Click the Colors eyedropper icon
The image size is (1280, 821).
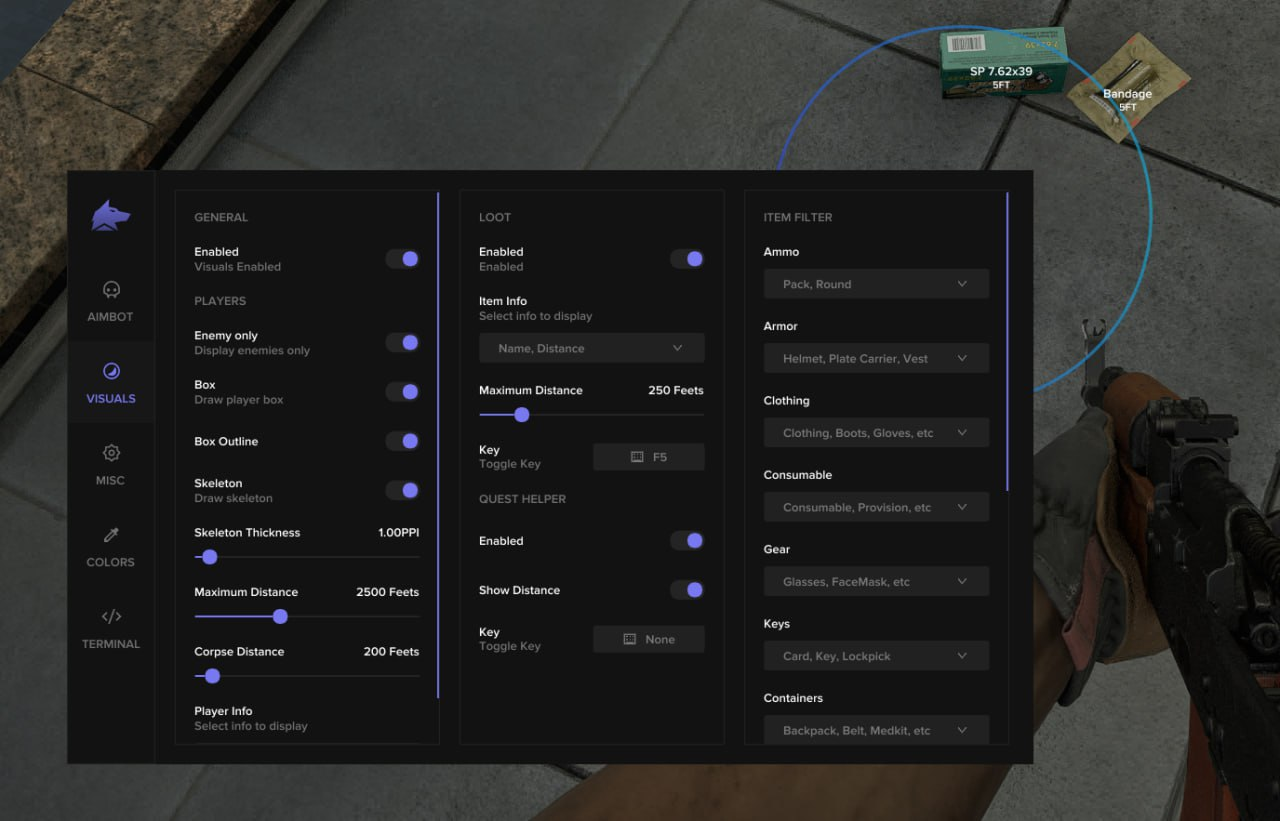tap(111, 535)
